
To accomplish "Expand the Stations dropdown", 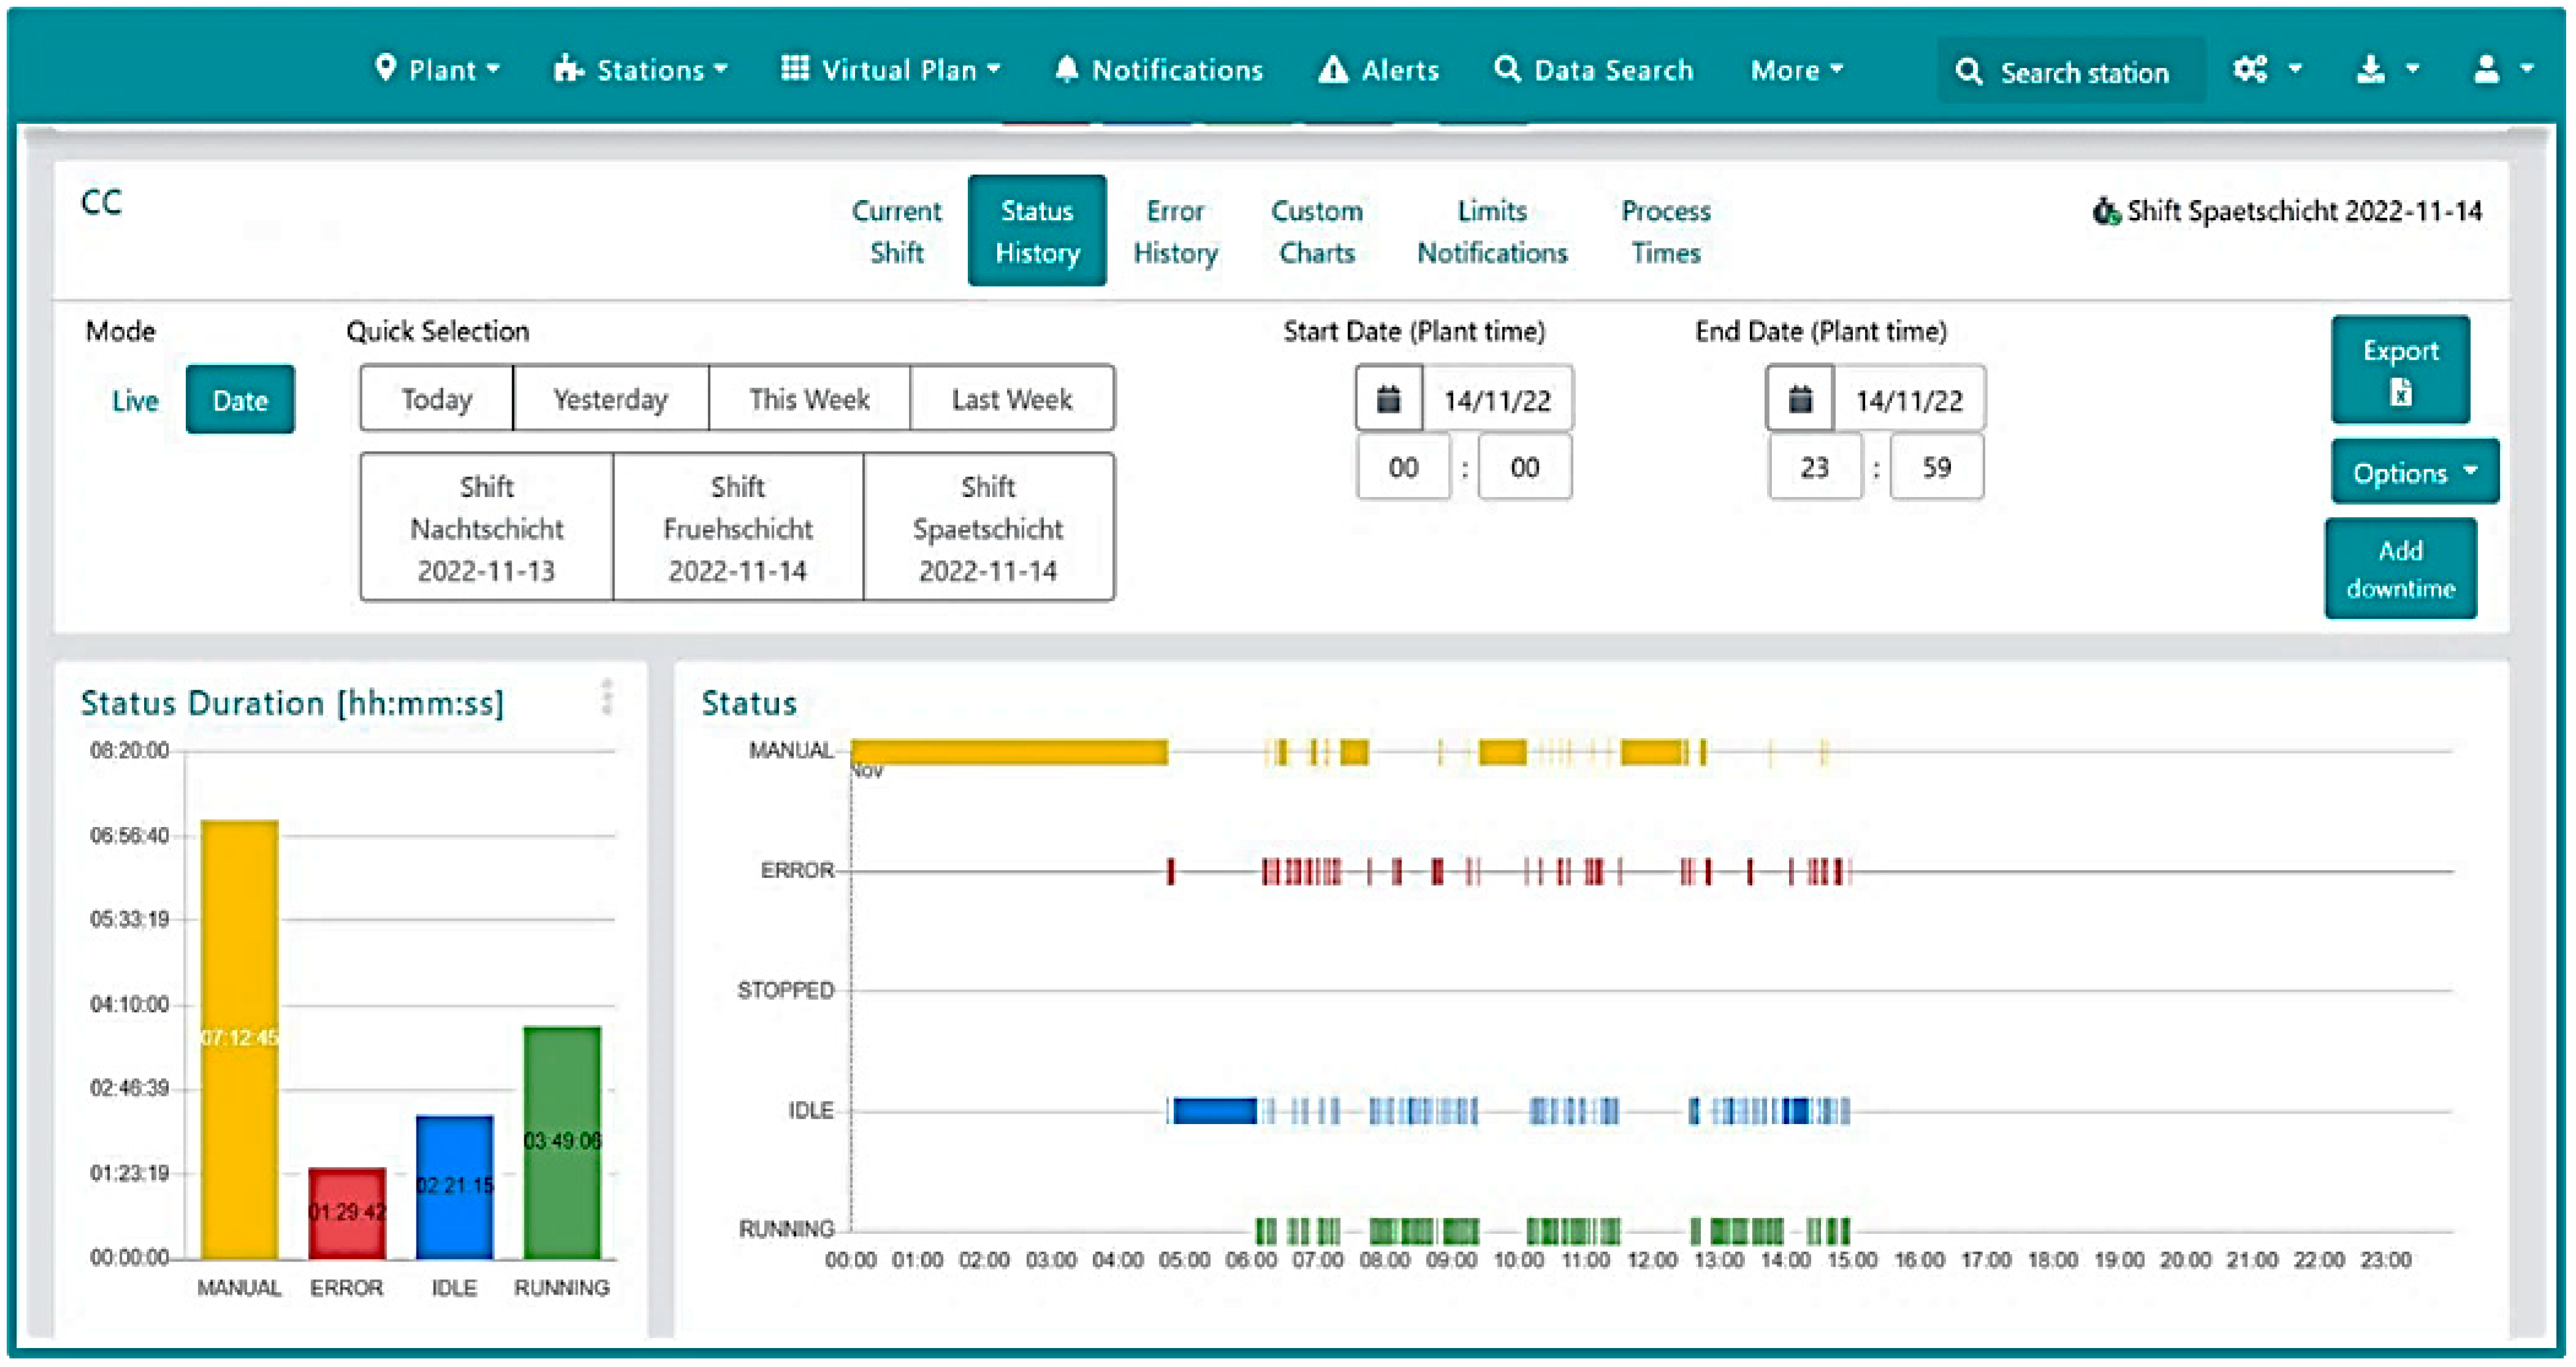I will pos(641,70).
